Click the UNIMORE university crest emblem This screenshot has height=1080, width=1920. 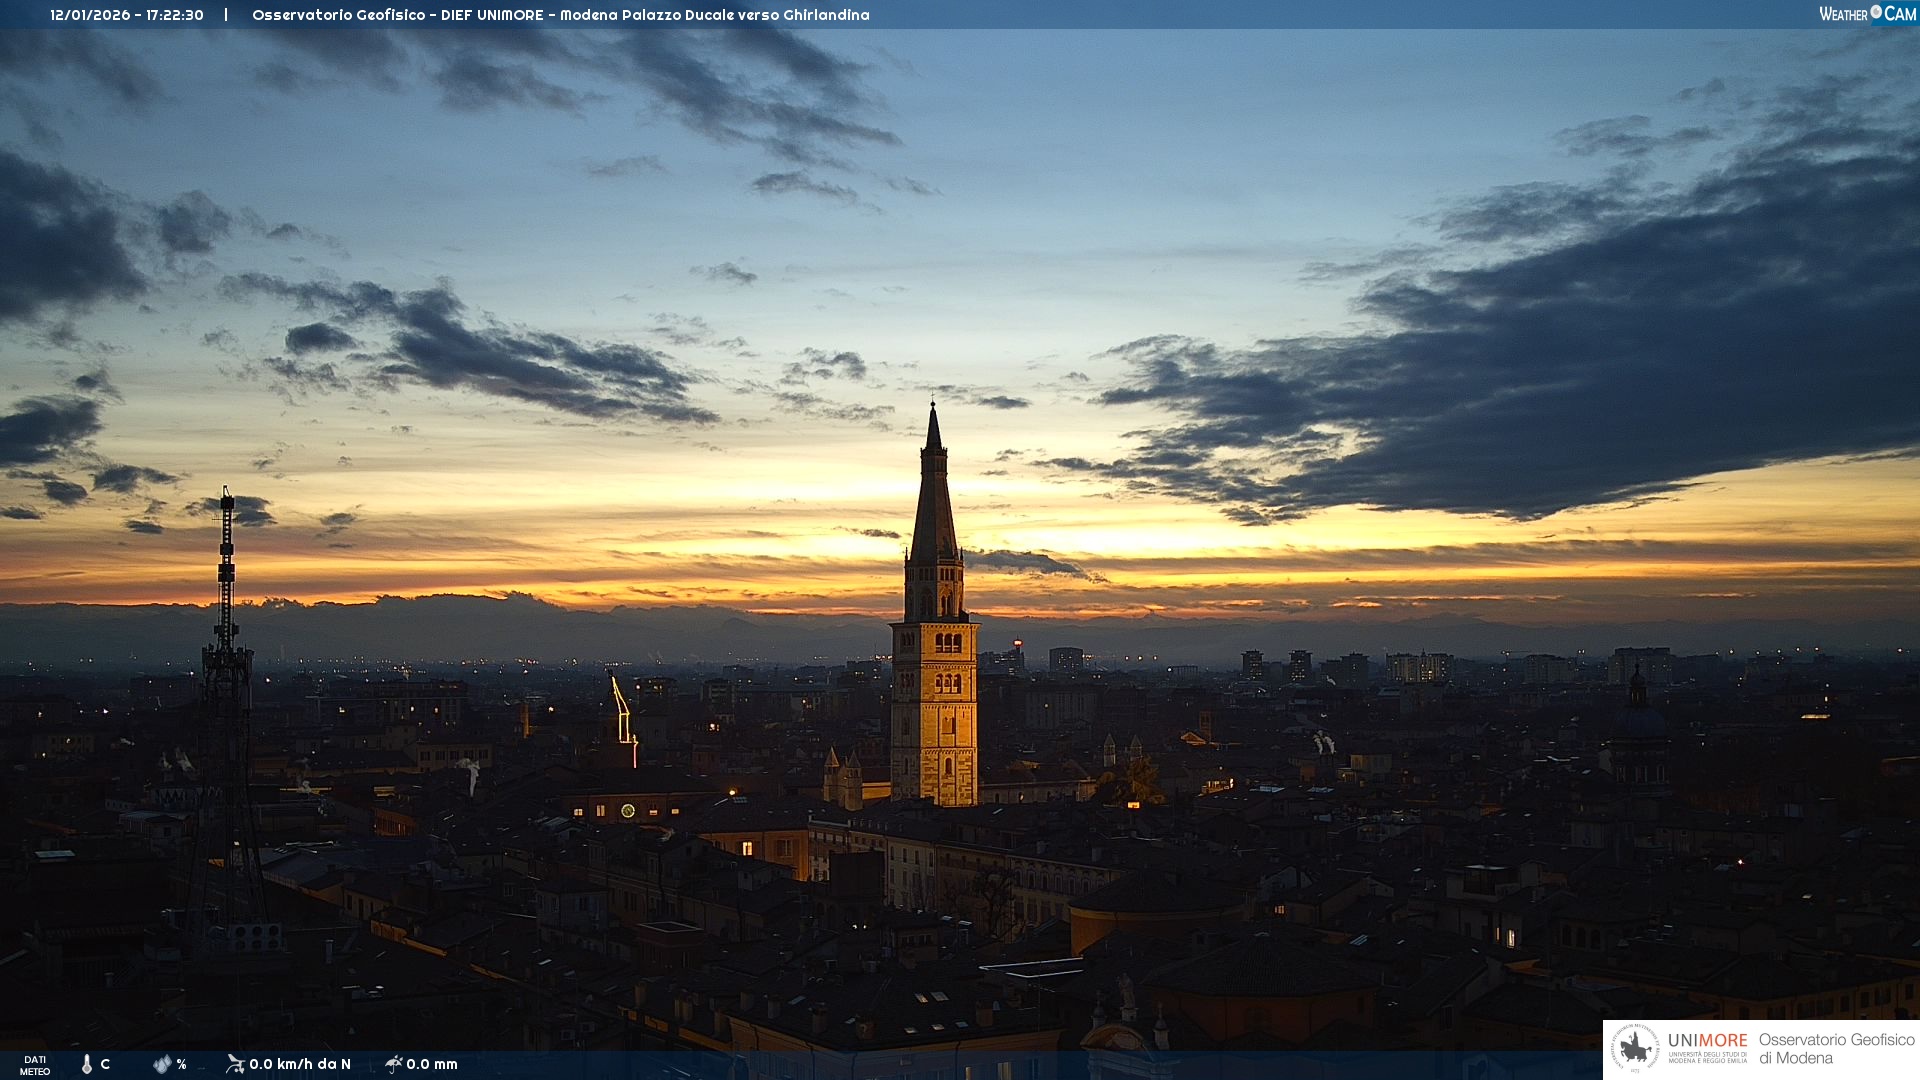pyautogui.click(x=1635, y=1048)
